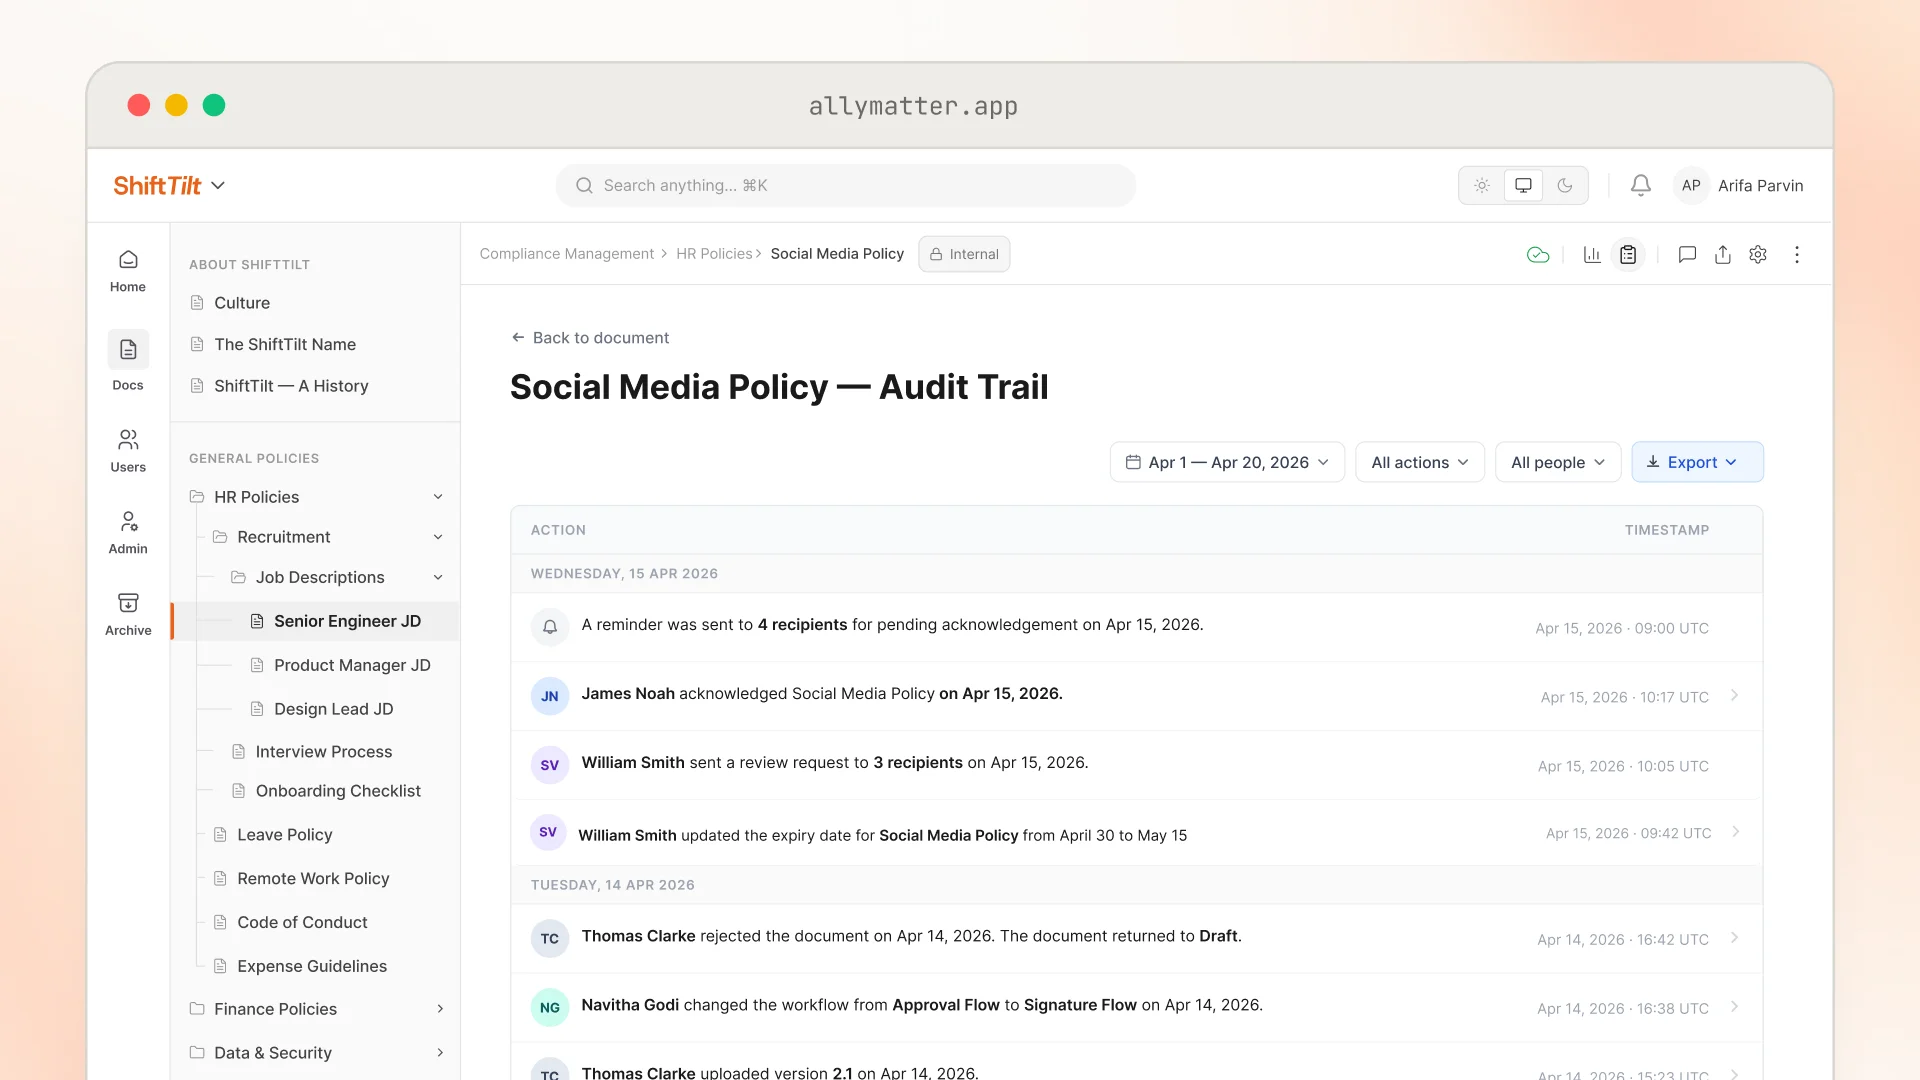Open the date range dropdown
The height and width of the screenshot is (1080, 1920).
pyautogui.click(x=1227, y=462)
